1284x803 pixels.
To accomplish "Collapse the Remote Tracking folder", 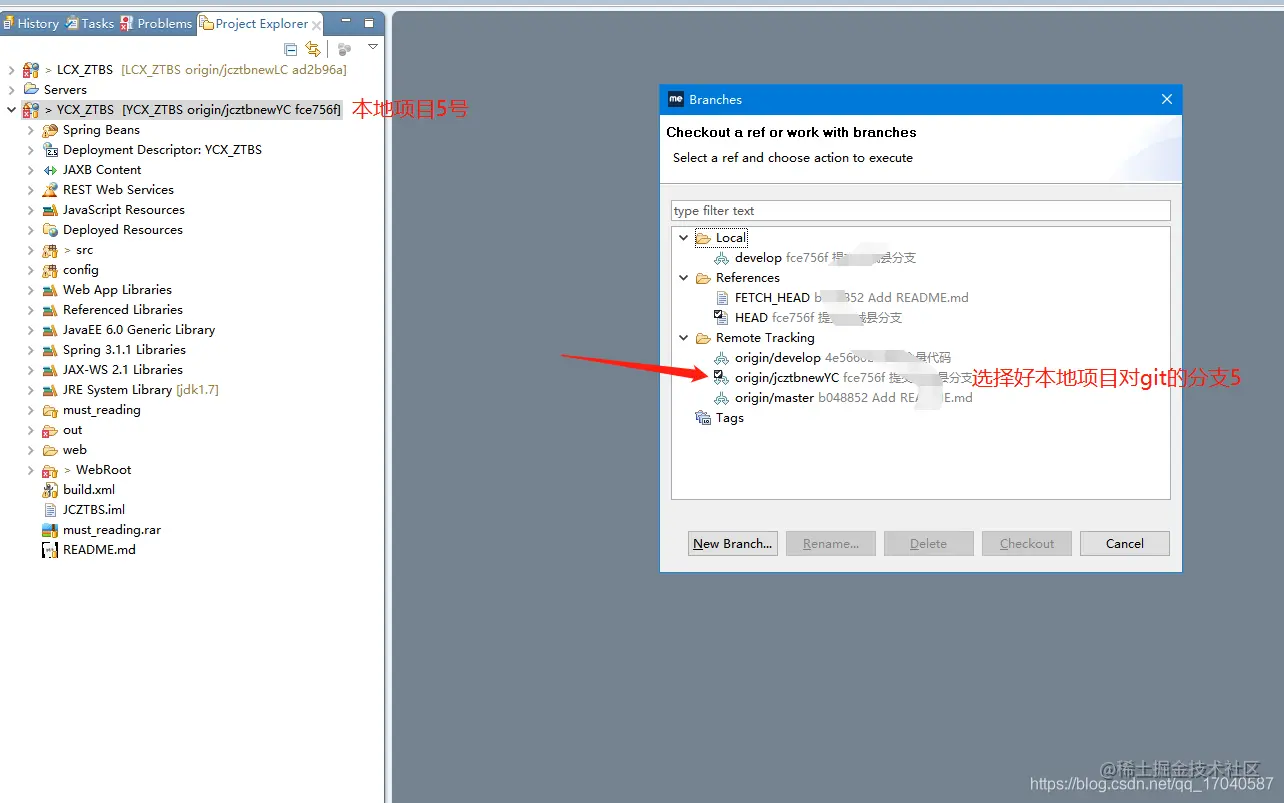I will pyautogui.click(x=684, y=338).
